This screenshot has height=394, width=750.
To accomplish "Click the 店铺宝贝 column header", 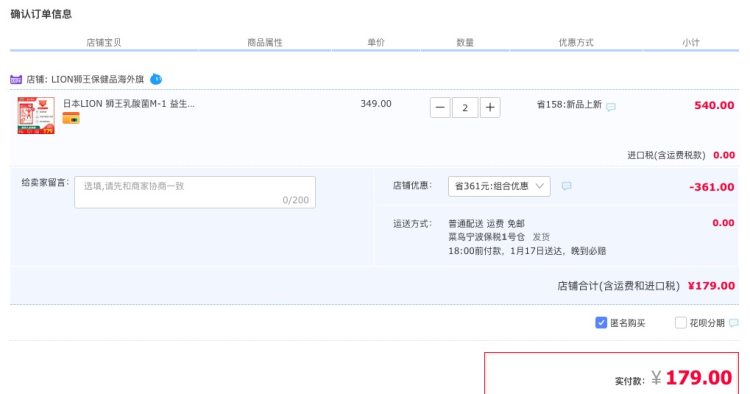I will tap(104, 43).
